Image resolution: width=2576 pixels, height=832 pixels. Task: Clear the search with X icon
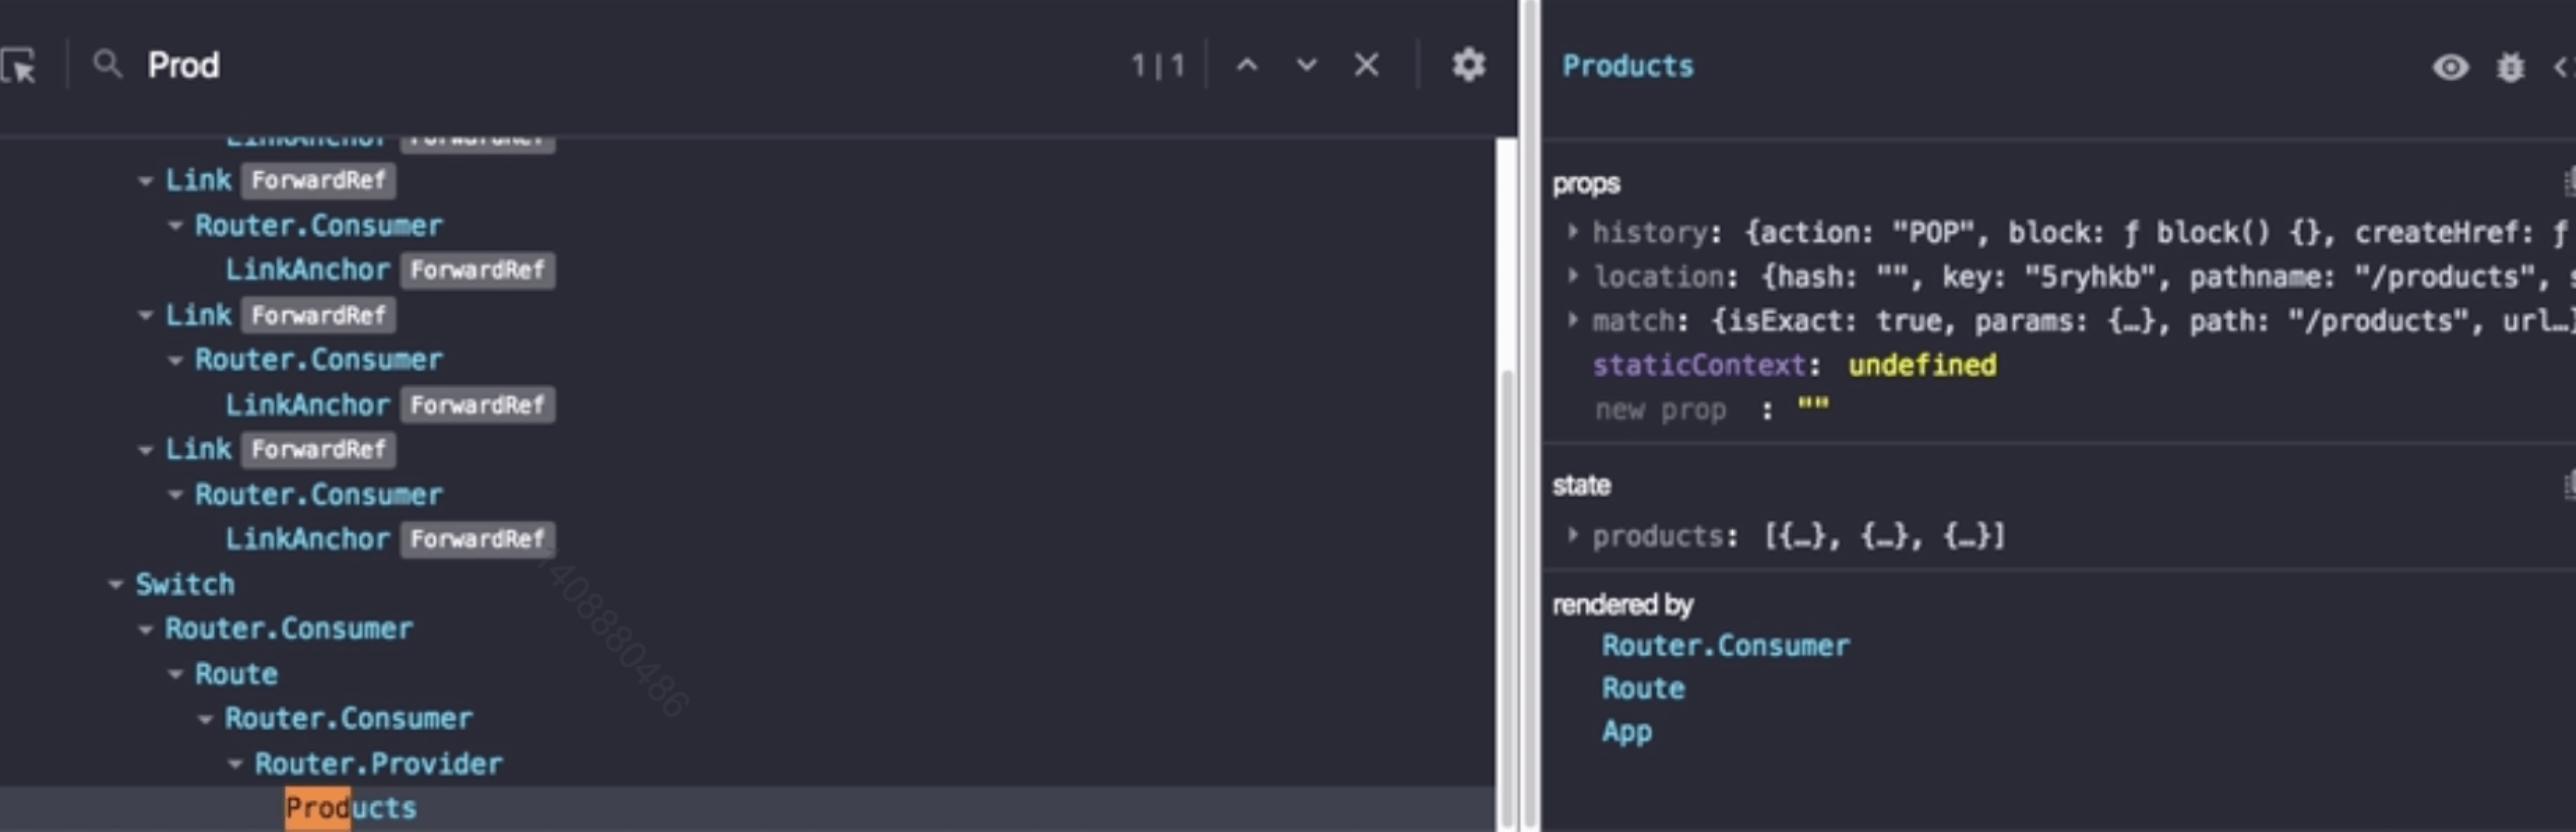1366,65
